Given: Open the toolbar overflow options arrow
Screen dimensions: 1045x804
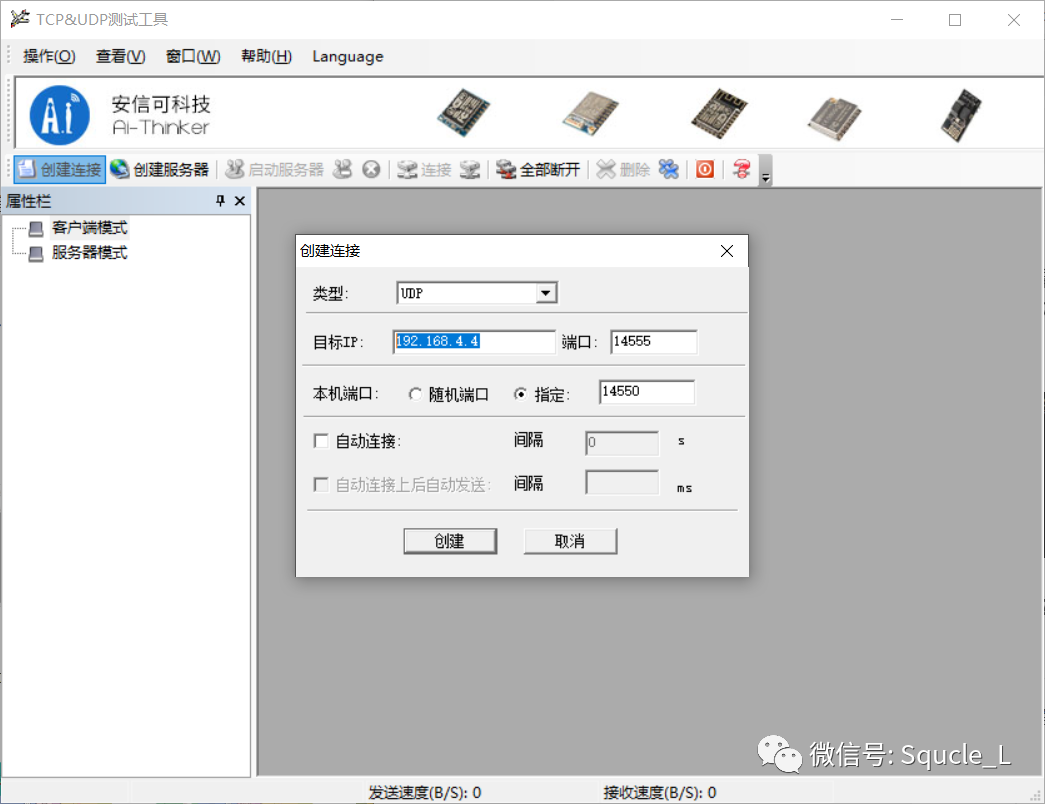Looking at the screenshot, I should pyautogui.click(x=766, y=171).
